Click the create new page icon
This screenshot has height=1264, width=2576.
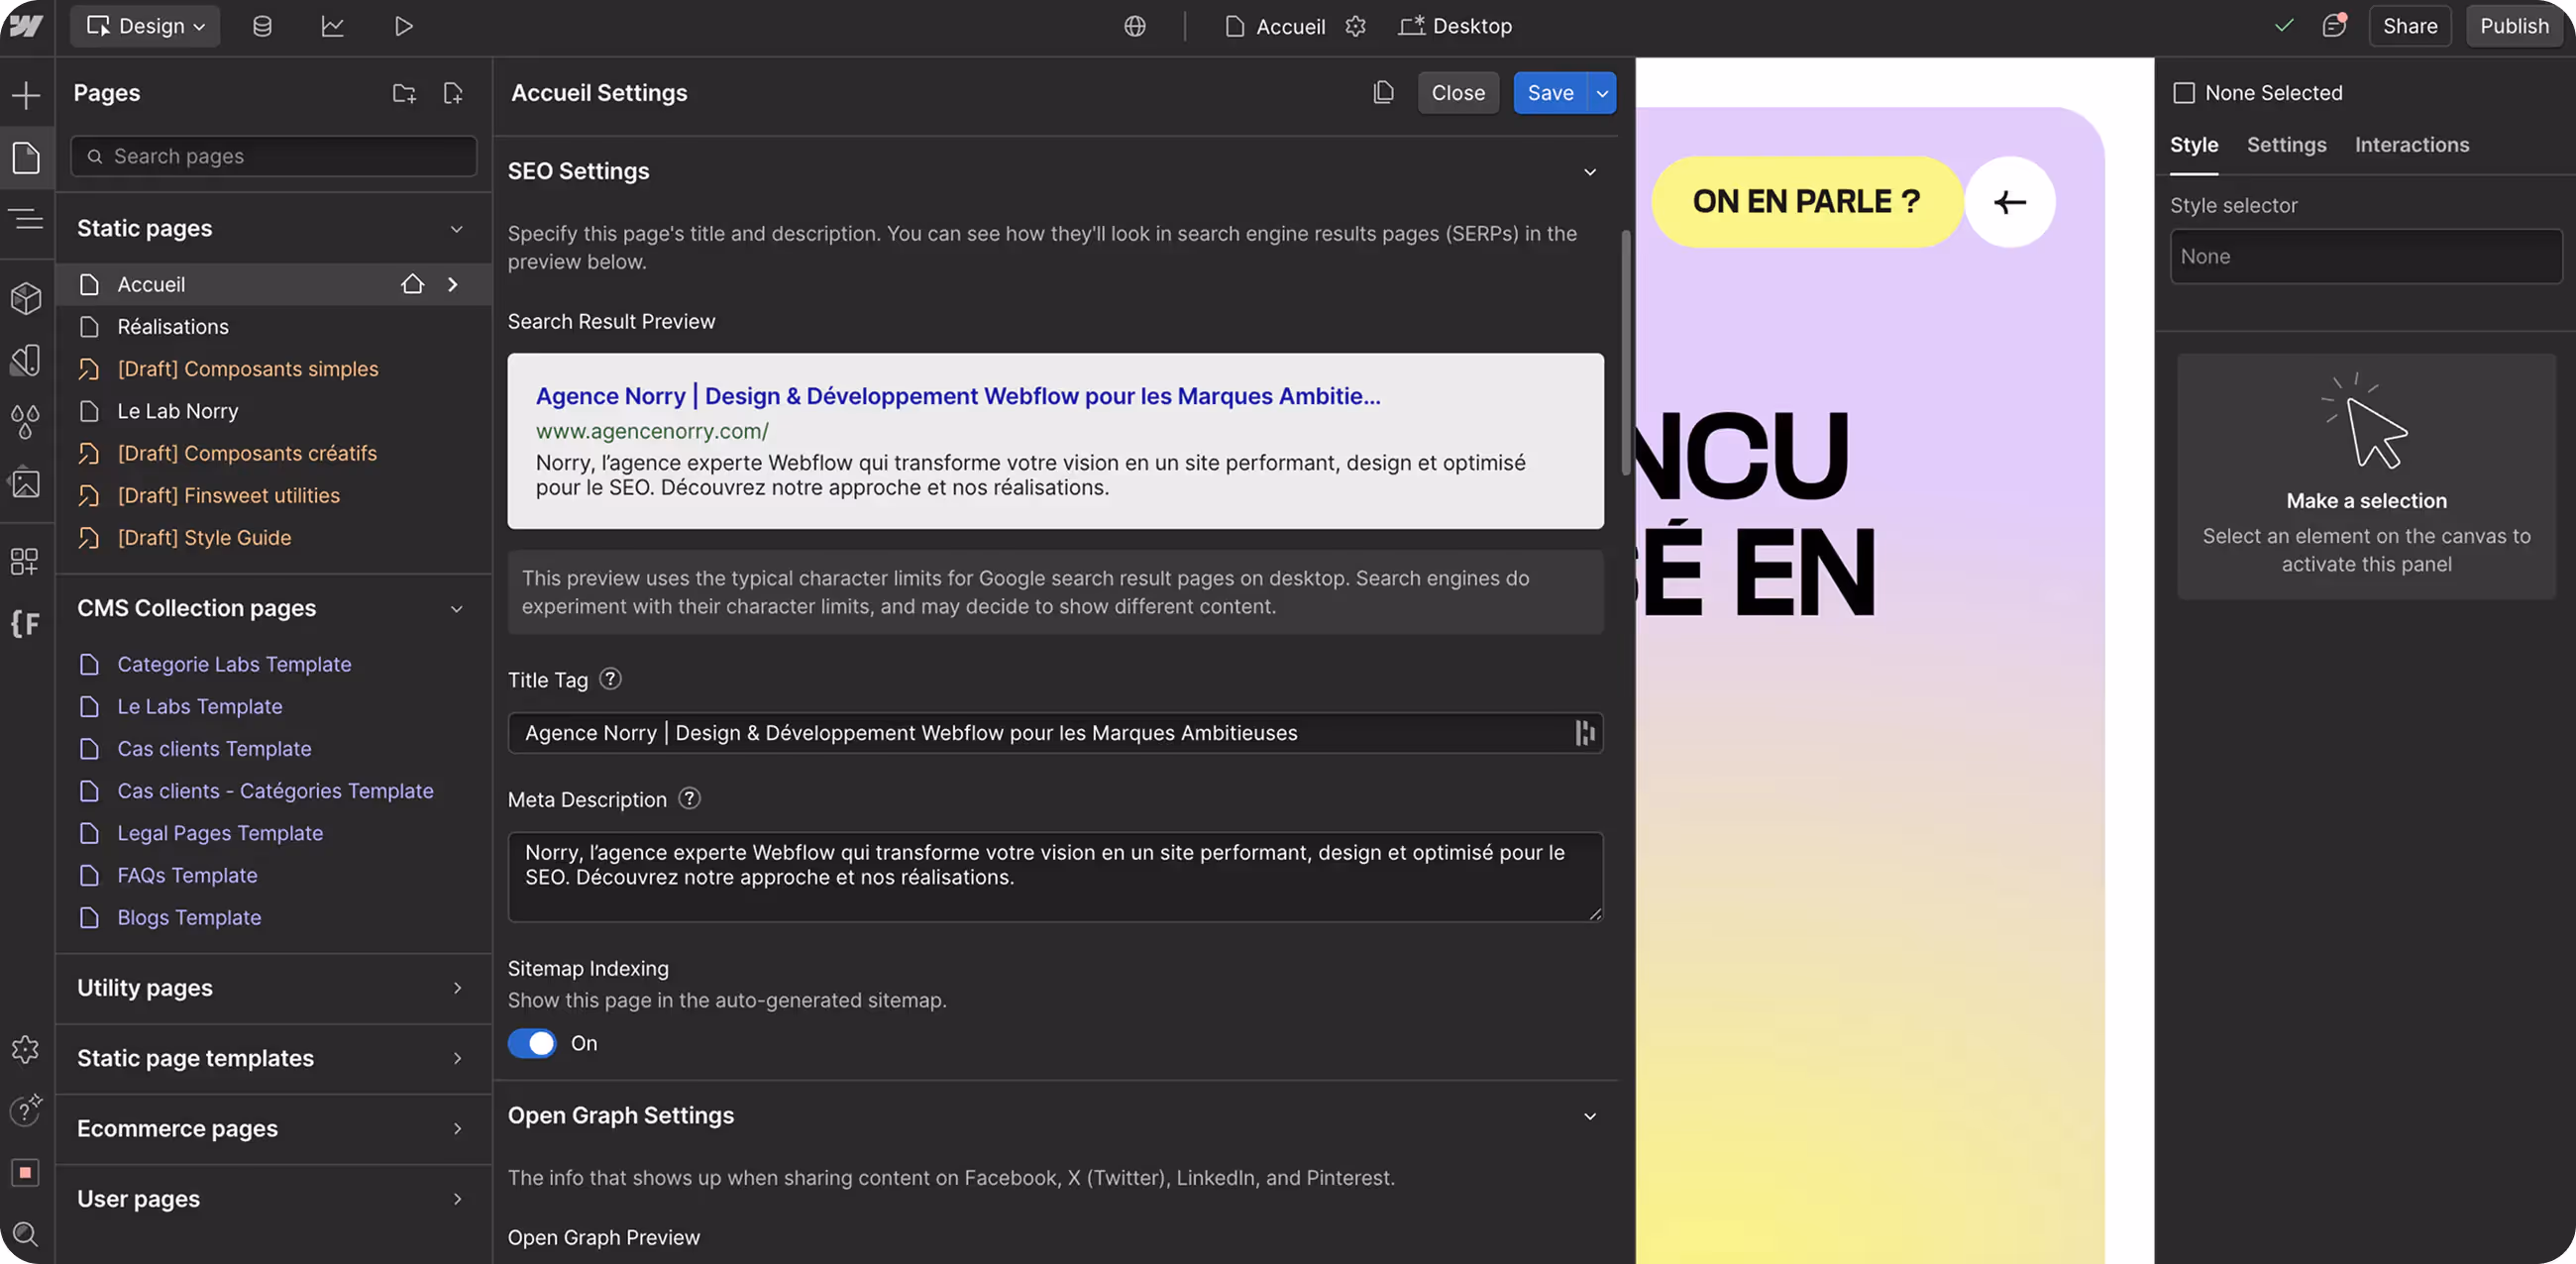click(453, 93)
